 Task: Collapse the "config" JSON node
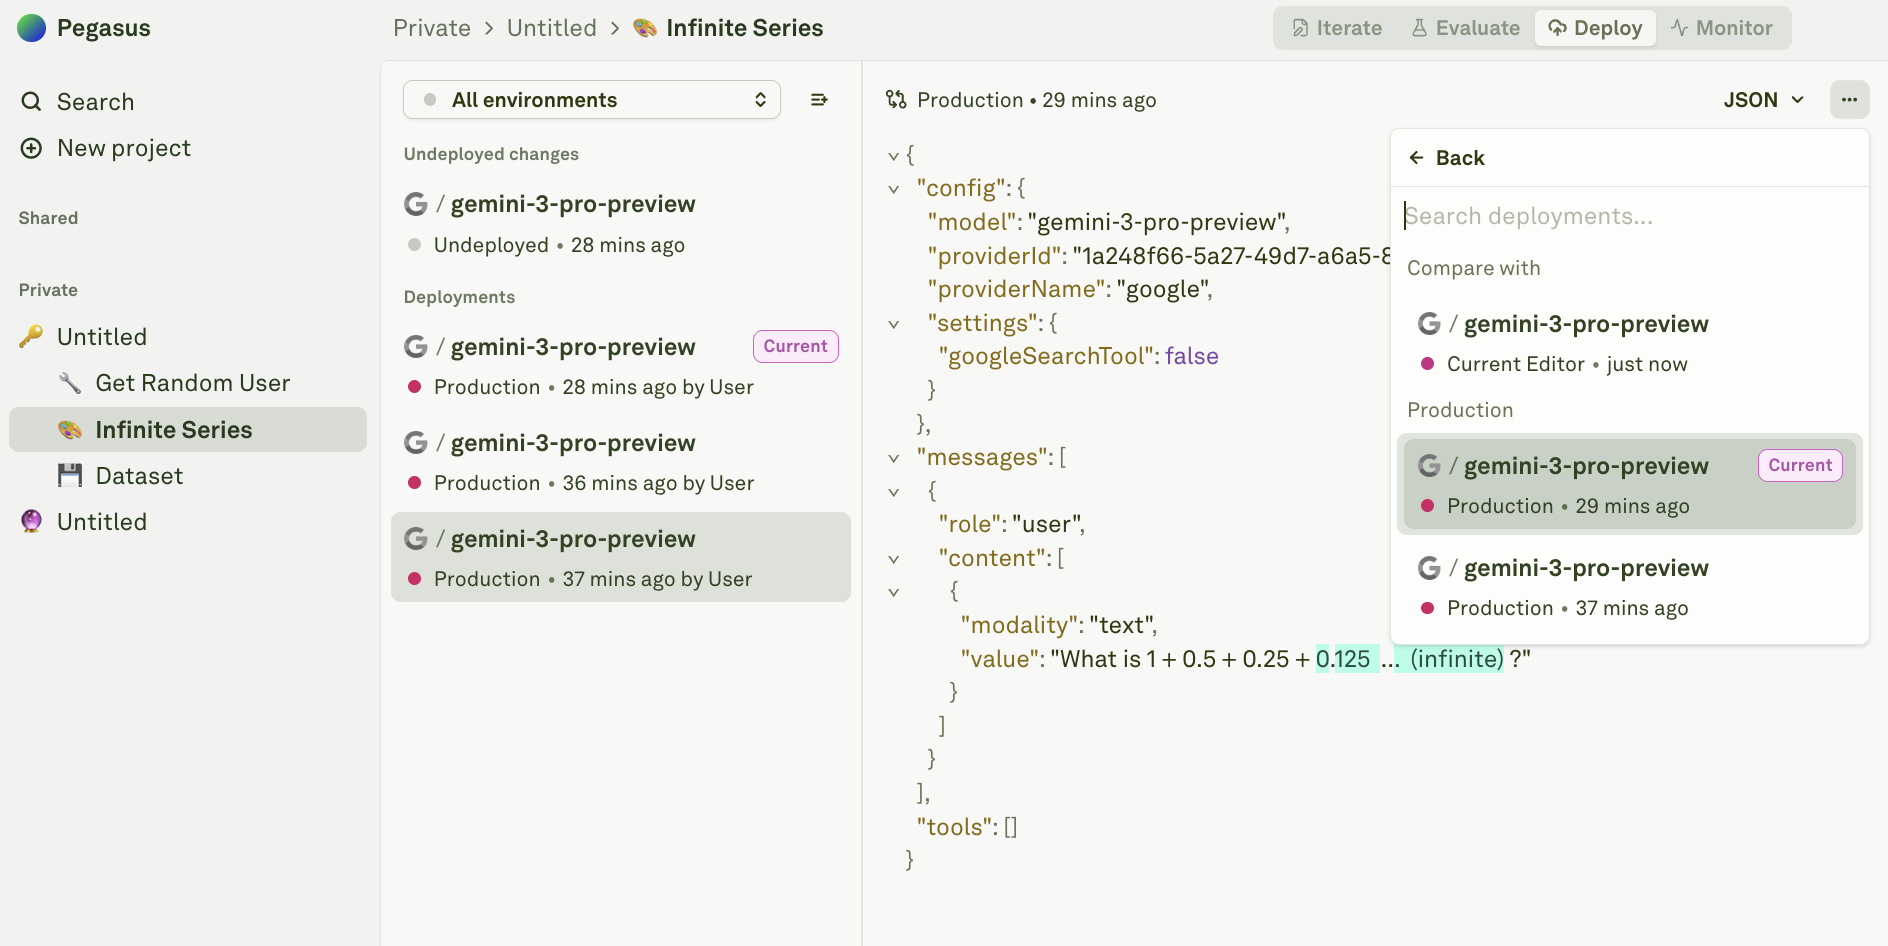coord(894,189)
